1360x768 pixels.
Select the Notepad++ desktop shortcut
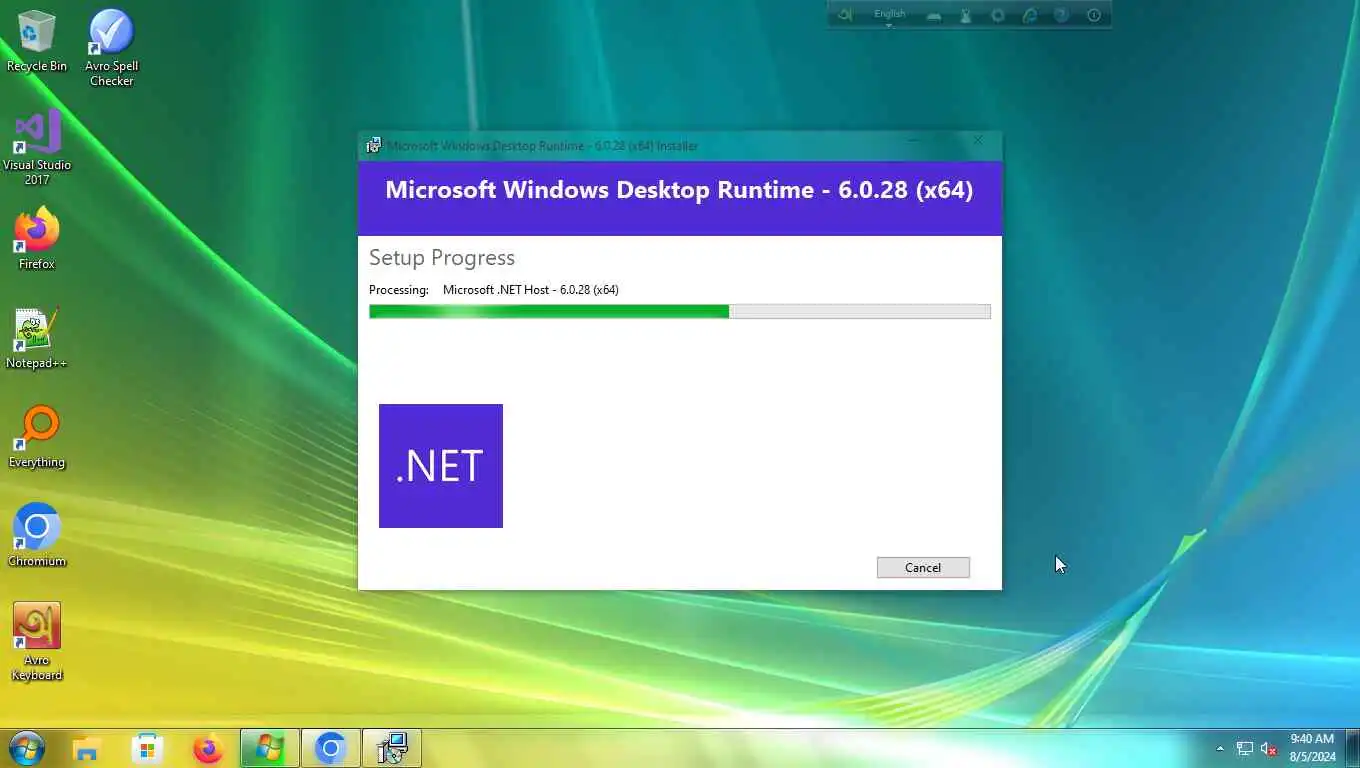(37, 338)
